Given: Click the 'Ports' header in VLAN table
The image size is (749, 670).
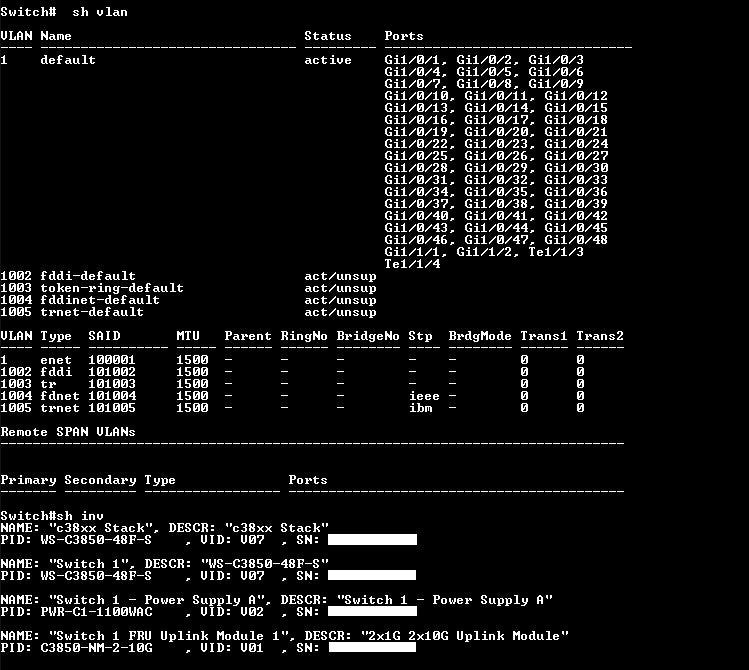Looking at the screenshot, I should pyautogui.click(x=404, y=36).
